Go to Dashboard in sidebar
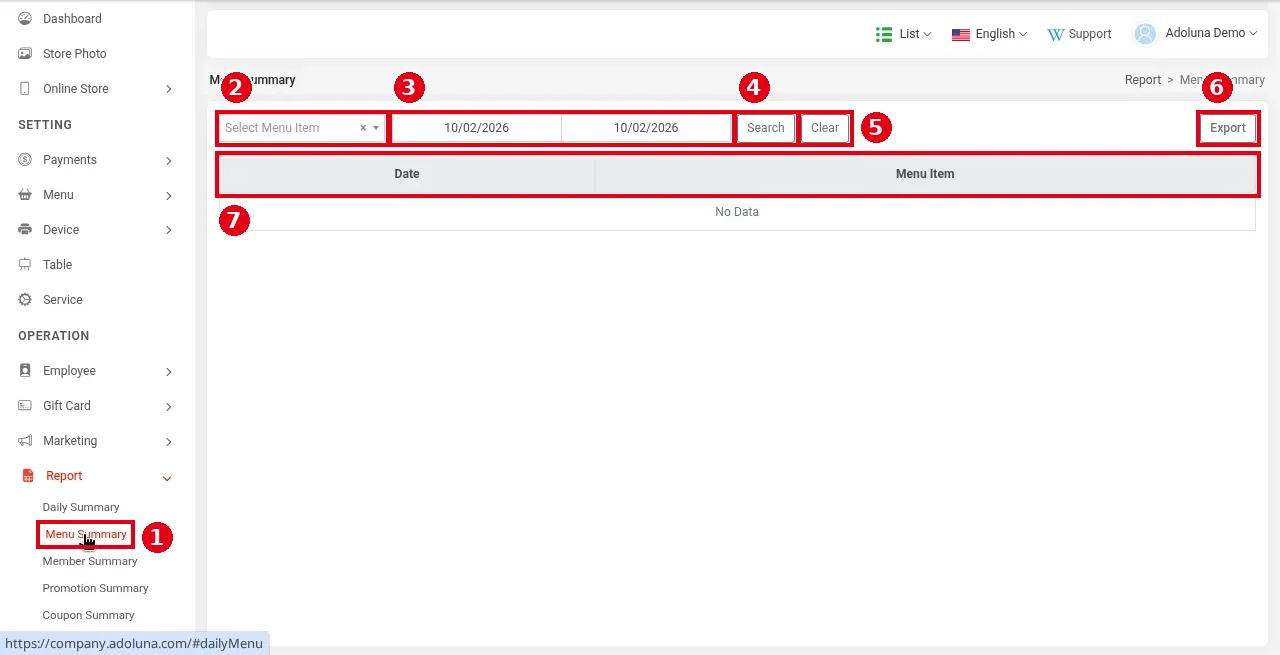Screen dimensions: 1280x655 click(72, 19)
